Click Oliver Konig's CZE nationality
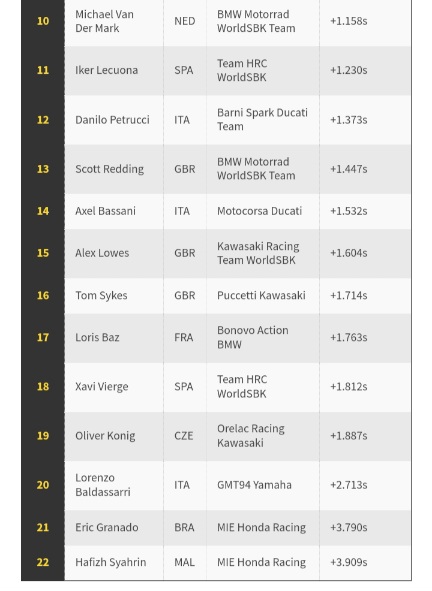 (x=184, y=436)
